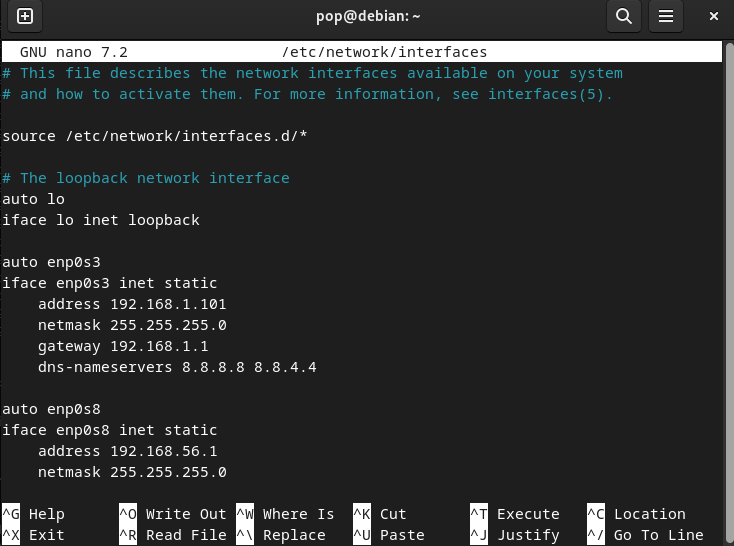The image size is (734, 546).
Task: Click the ^U Paste shortcut
Action: coord(389,535)
